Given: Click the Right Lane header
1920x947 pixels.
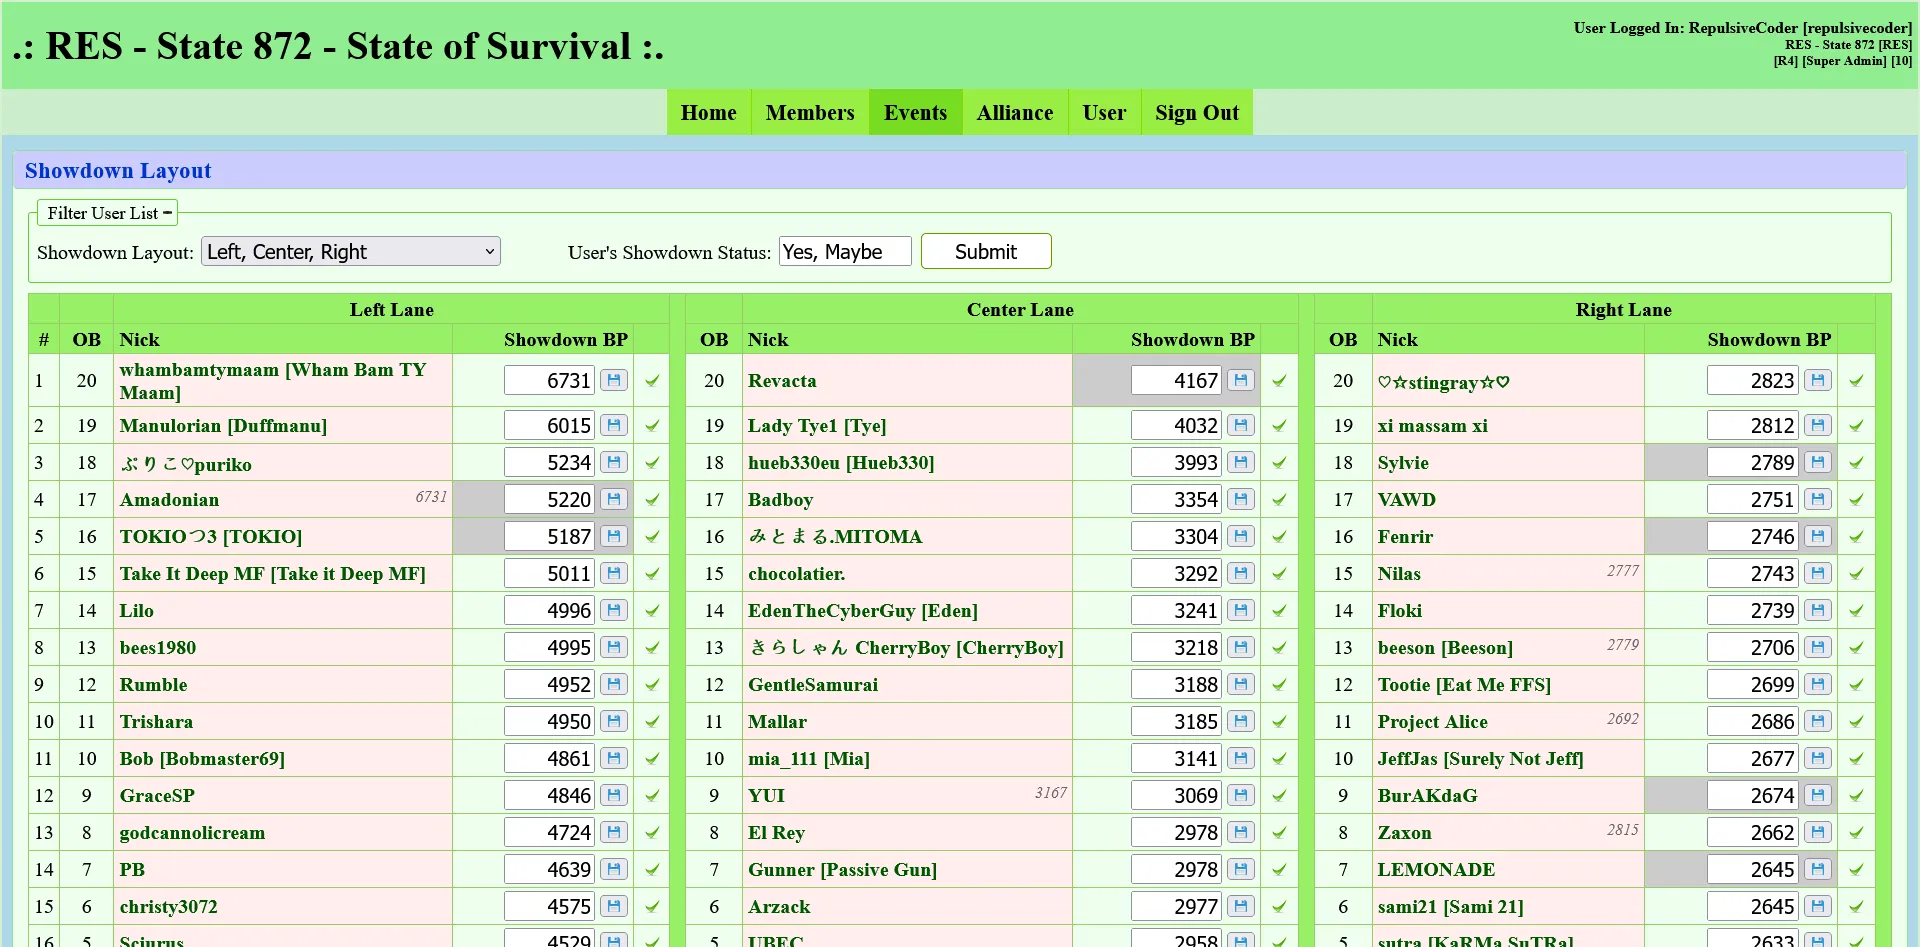Looking at the screenshot, I should (1624, 309).
